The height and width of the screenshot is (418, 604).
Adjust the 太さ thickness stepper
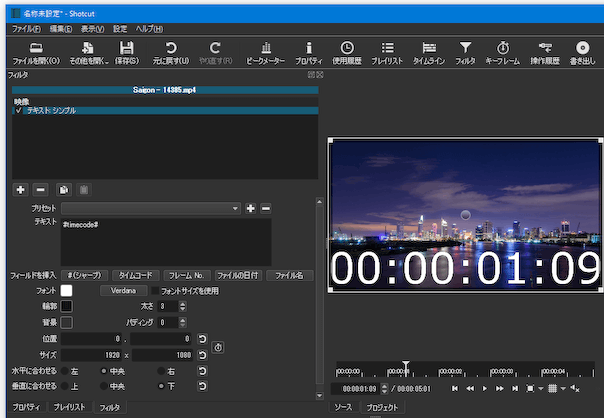(x=183, y=307)
